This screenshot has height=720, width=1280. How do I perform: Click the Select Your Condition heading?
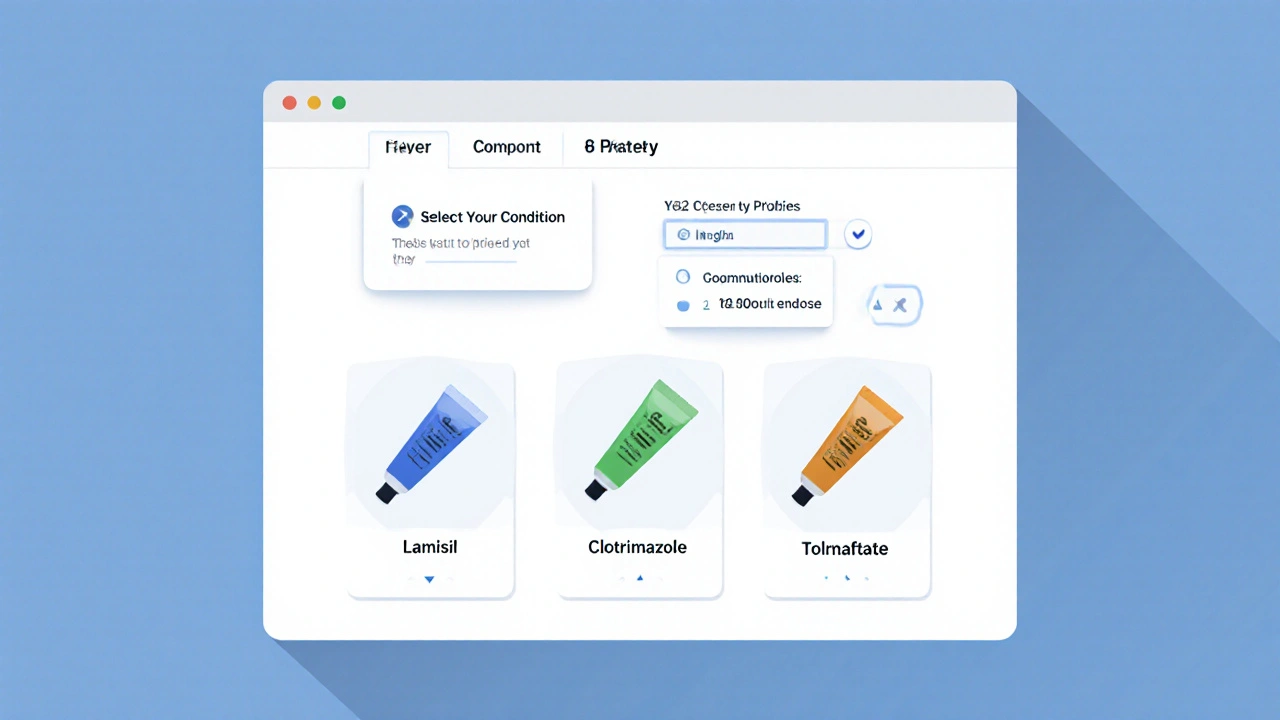coord(492,217)
